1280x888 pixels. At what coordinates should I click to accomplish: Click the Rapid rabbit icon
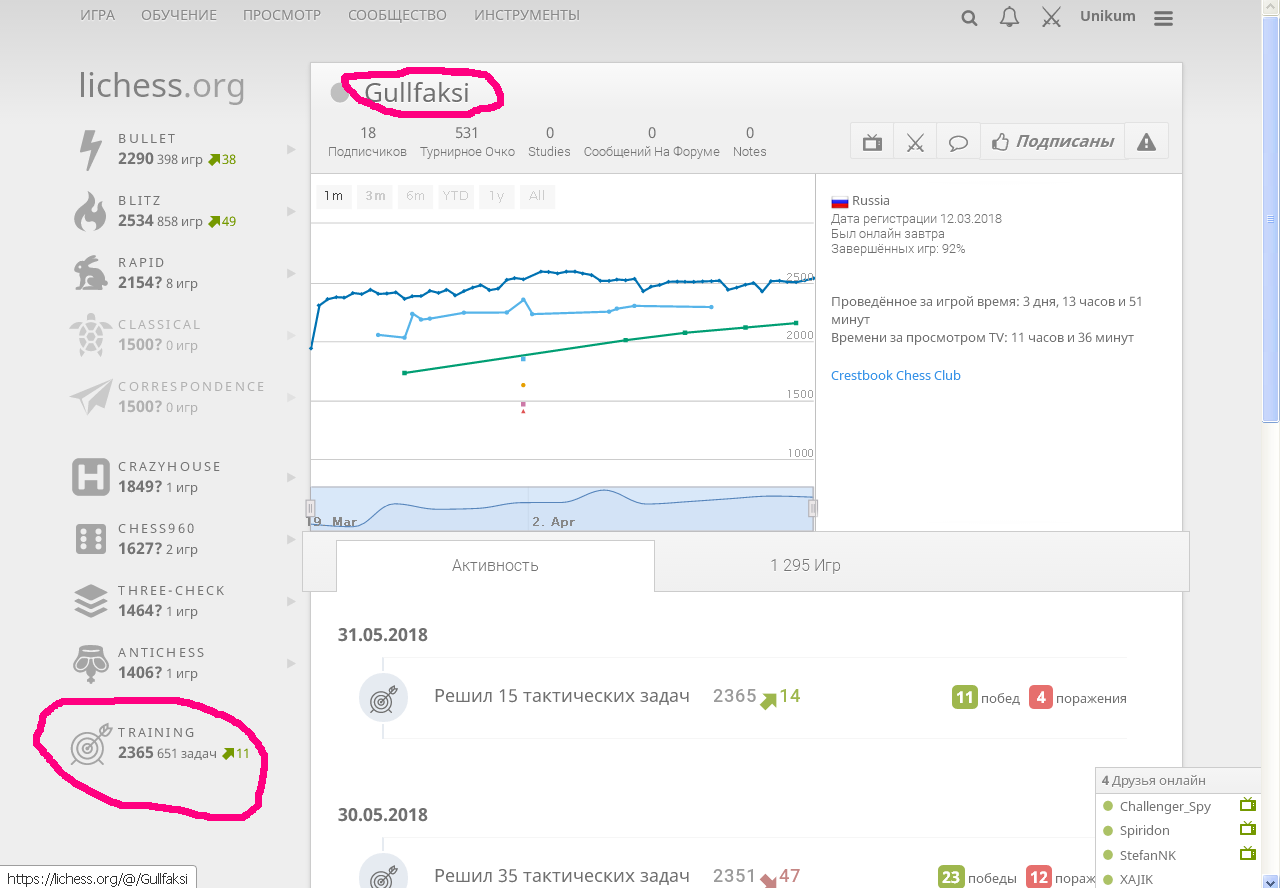90,273
